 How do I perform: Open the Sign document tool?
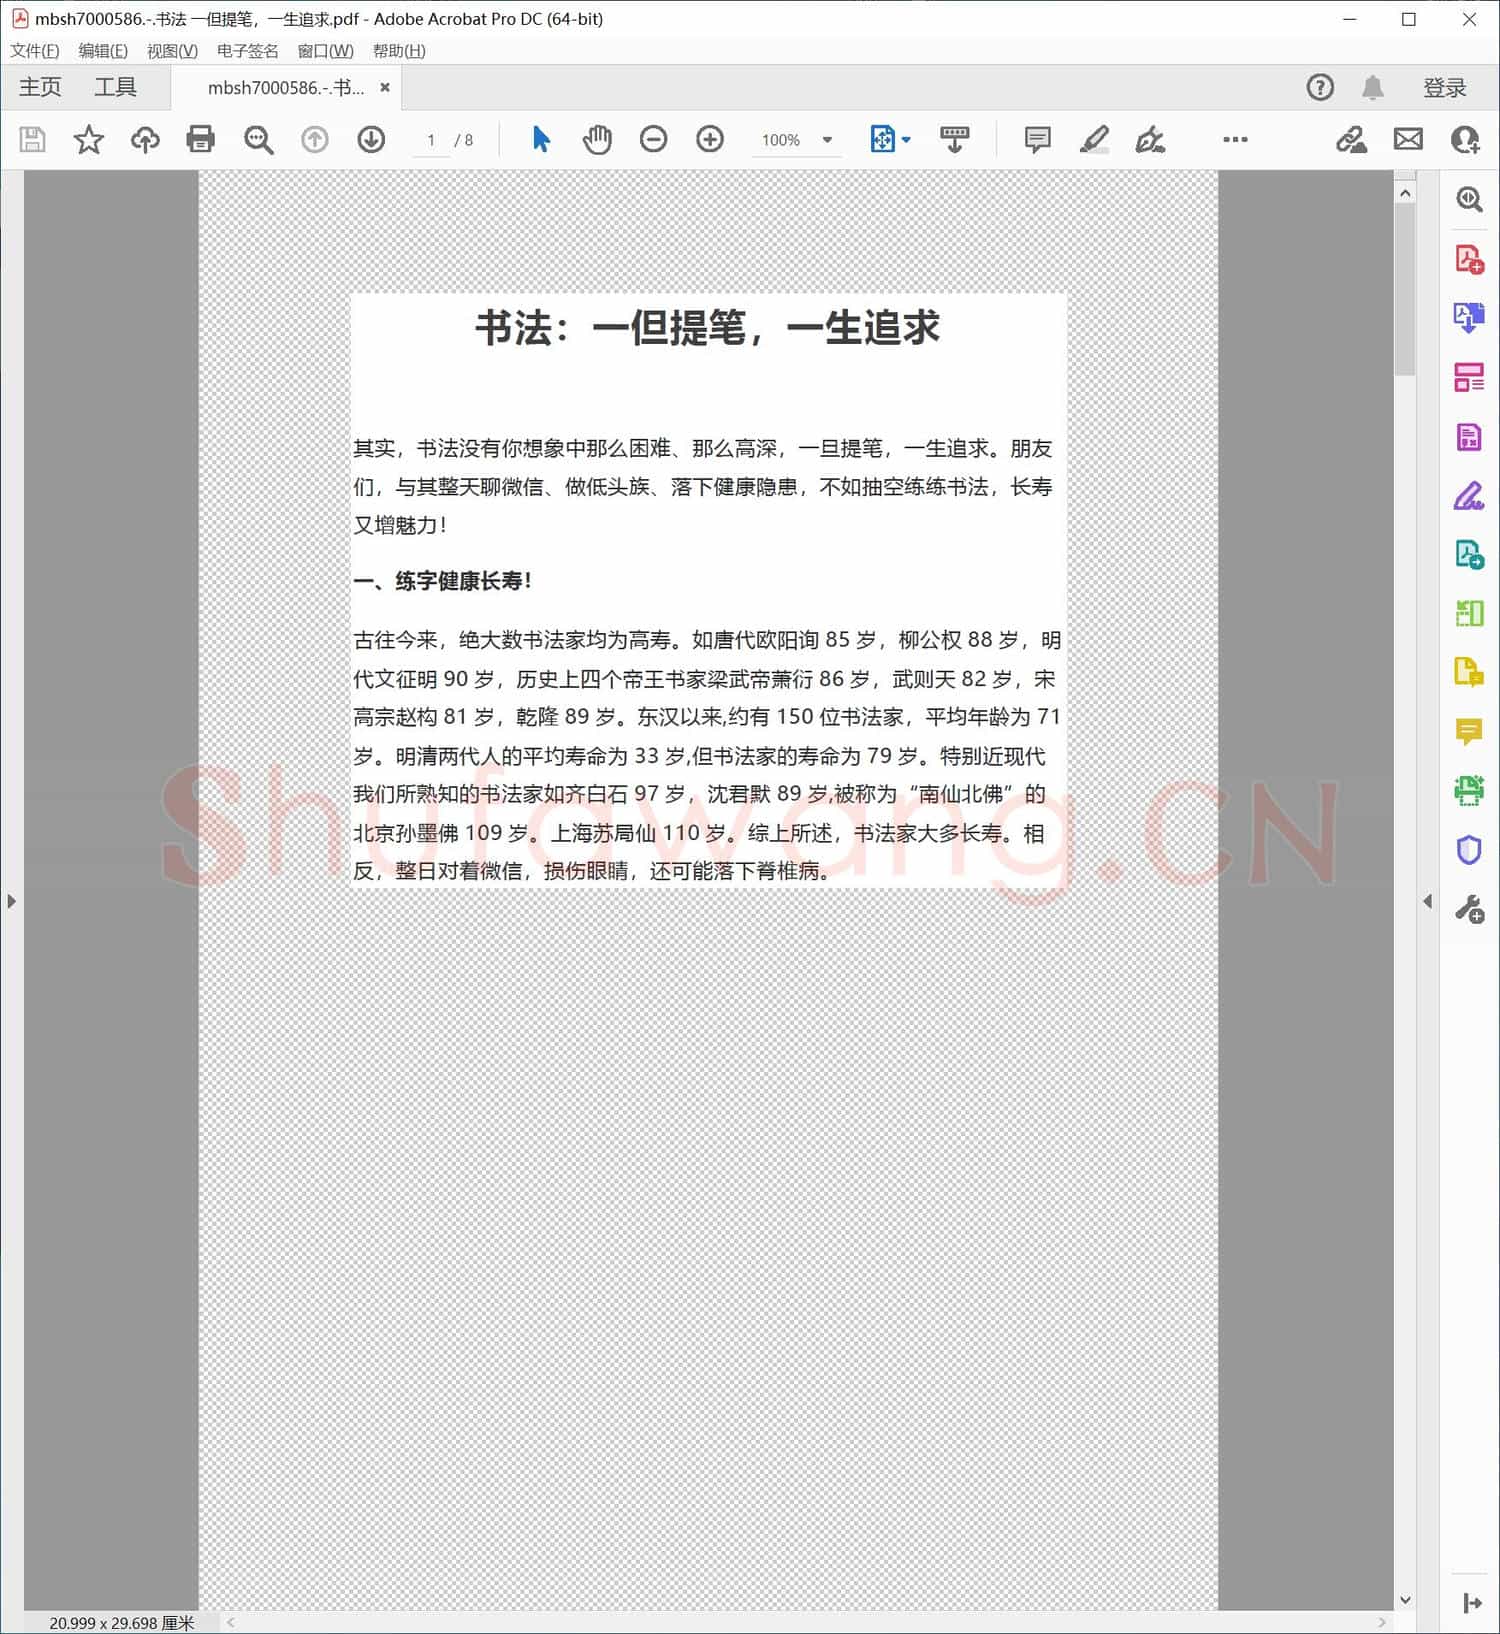[x=1151, y=139]
